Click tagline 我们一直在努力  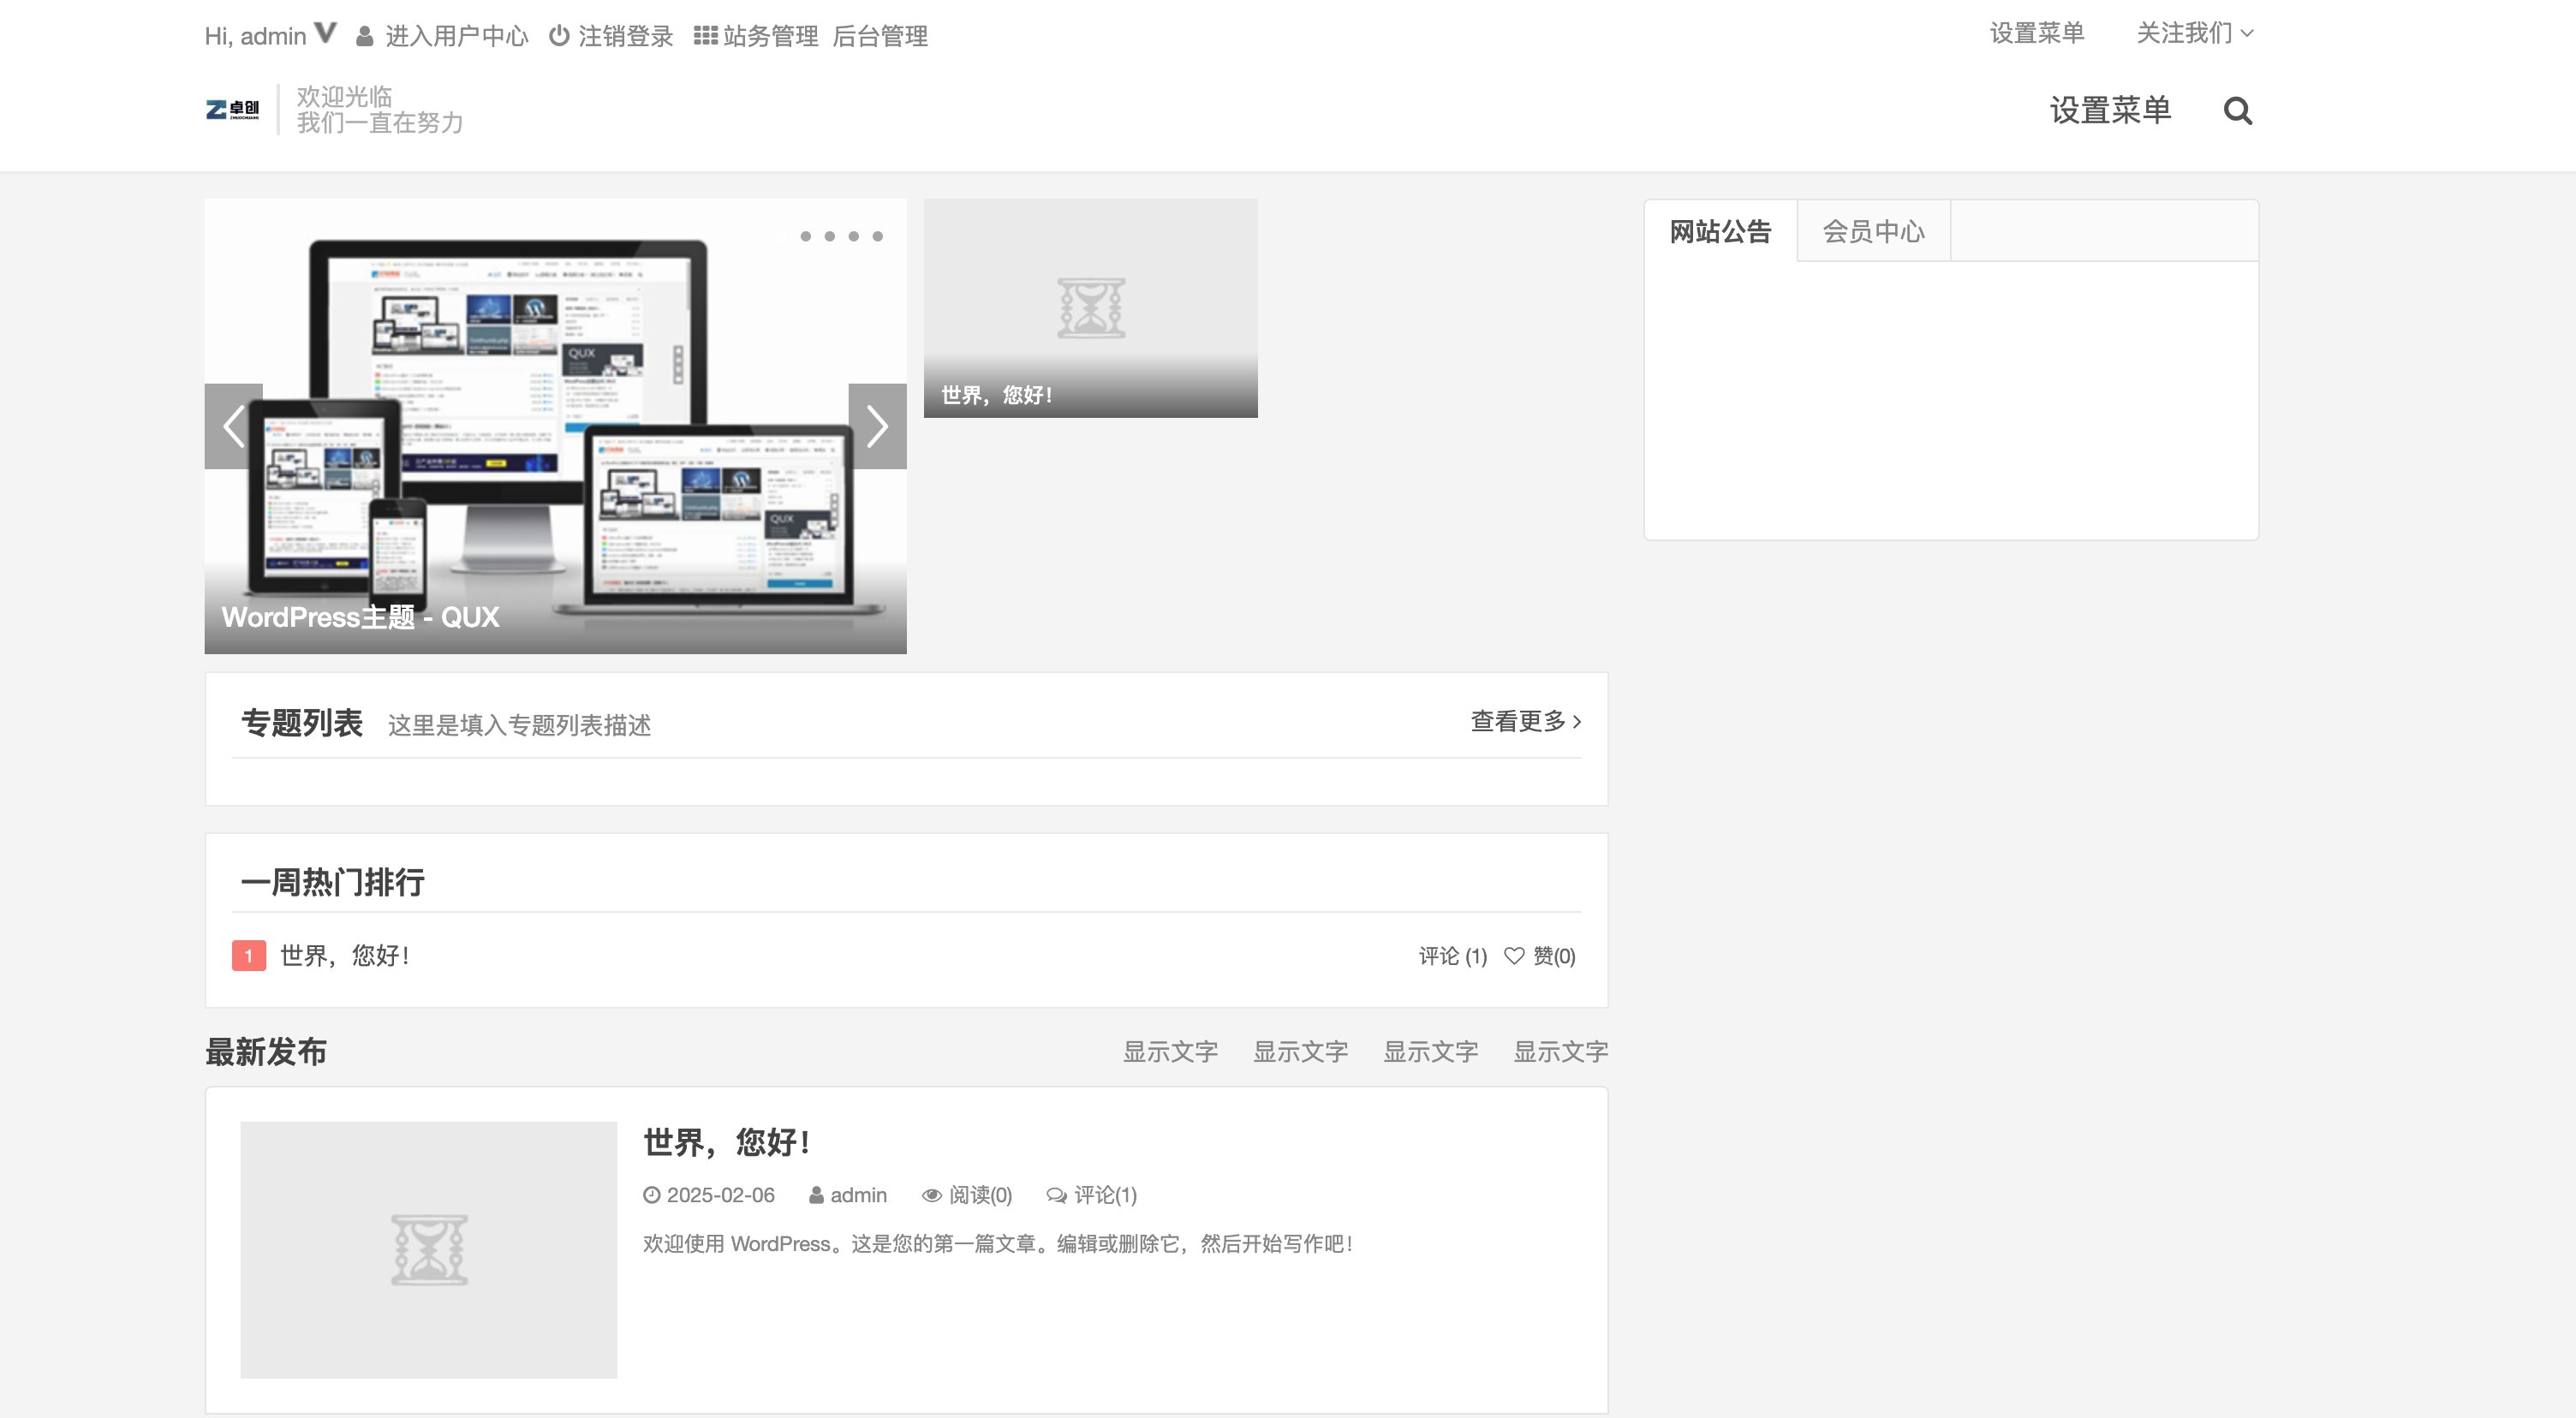point(380,123)
